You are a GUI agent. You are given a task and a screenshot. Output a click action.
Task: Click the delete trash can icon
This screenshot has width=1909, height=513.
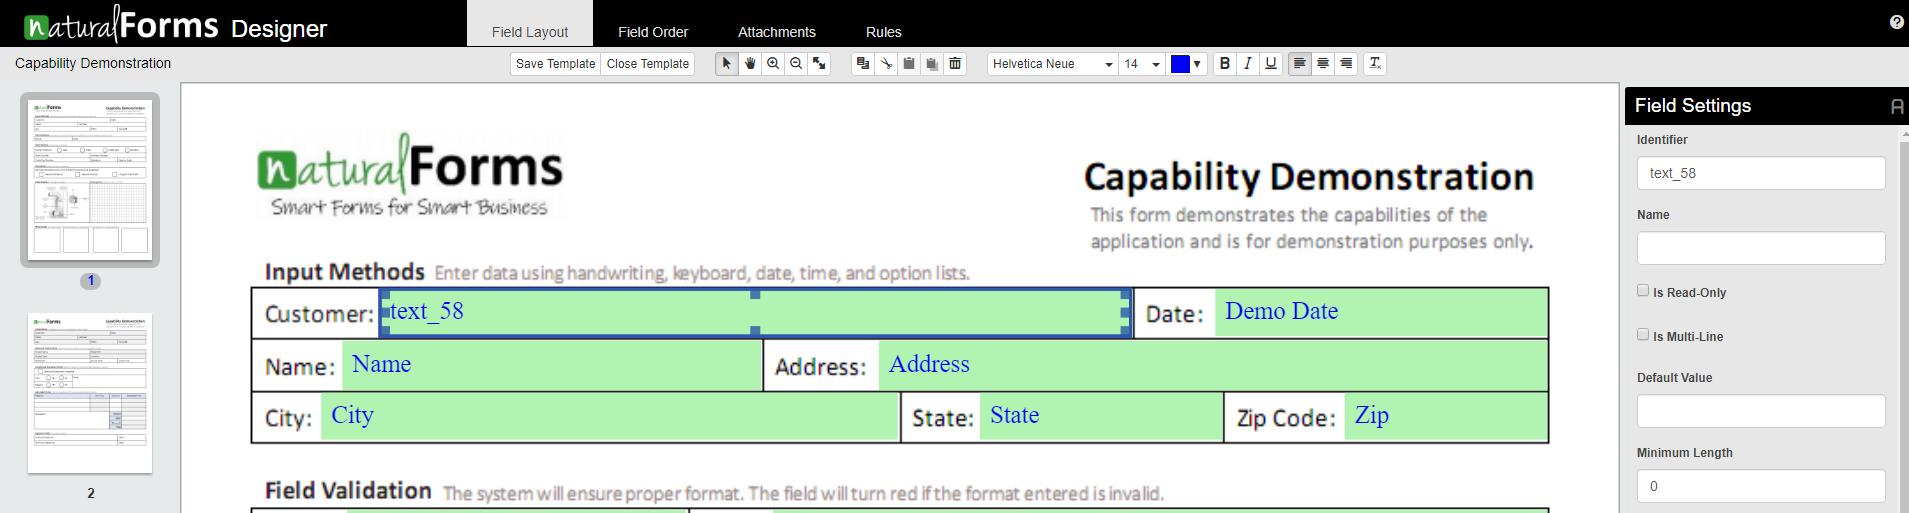tap(955, 63)
